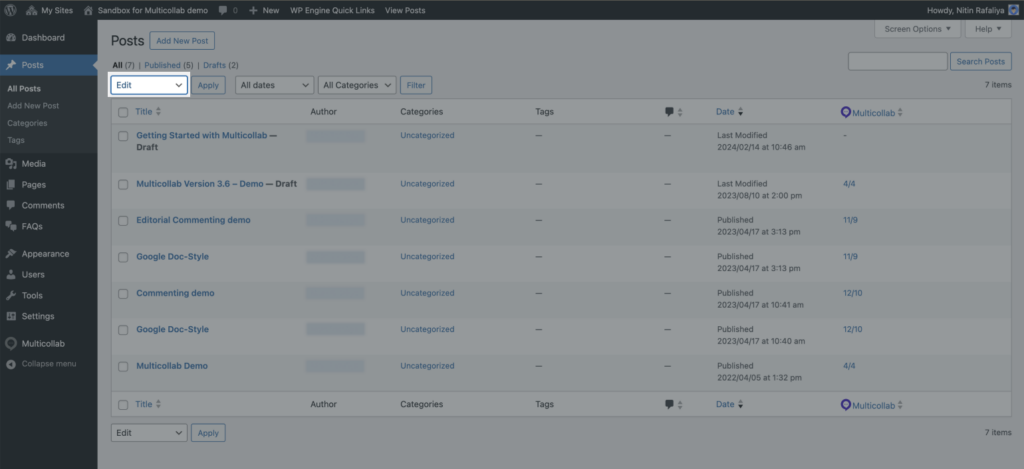
Task: Sort by comments icon in header
Action: [x=673, y=112]
